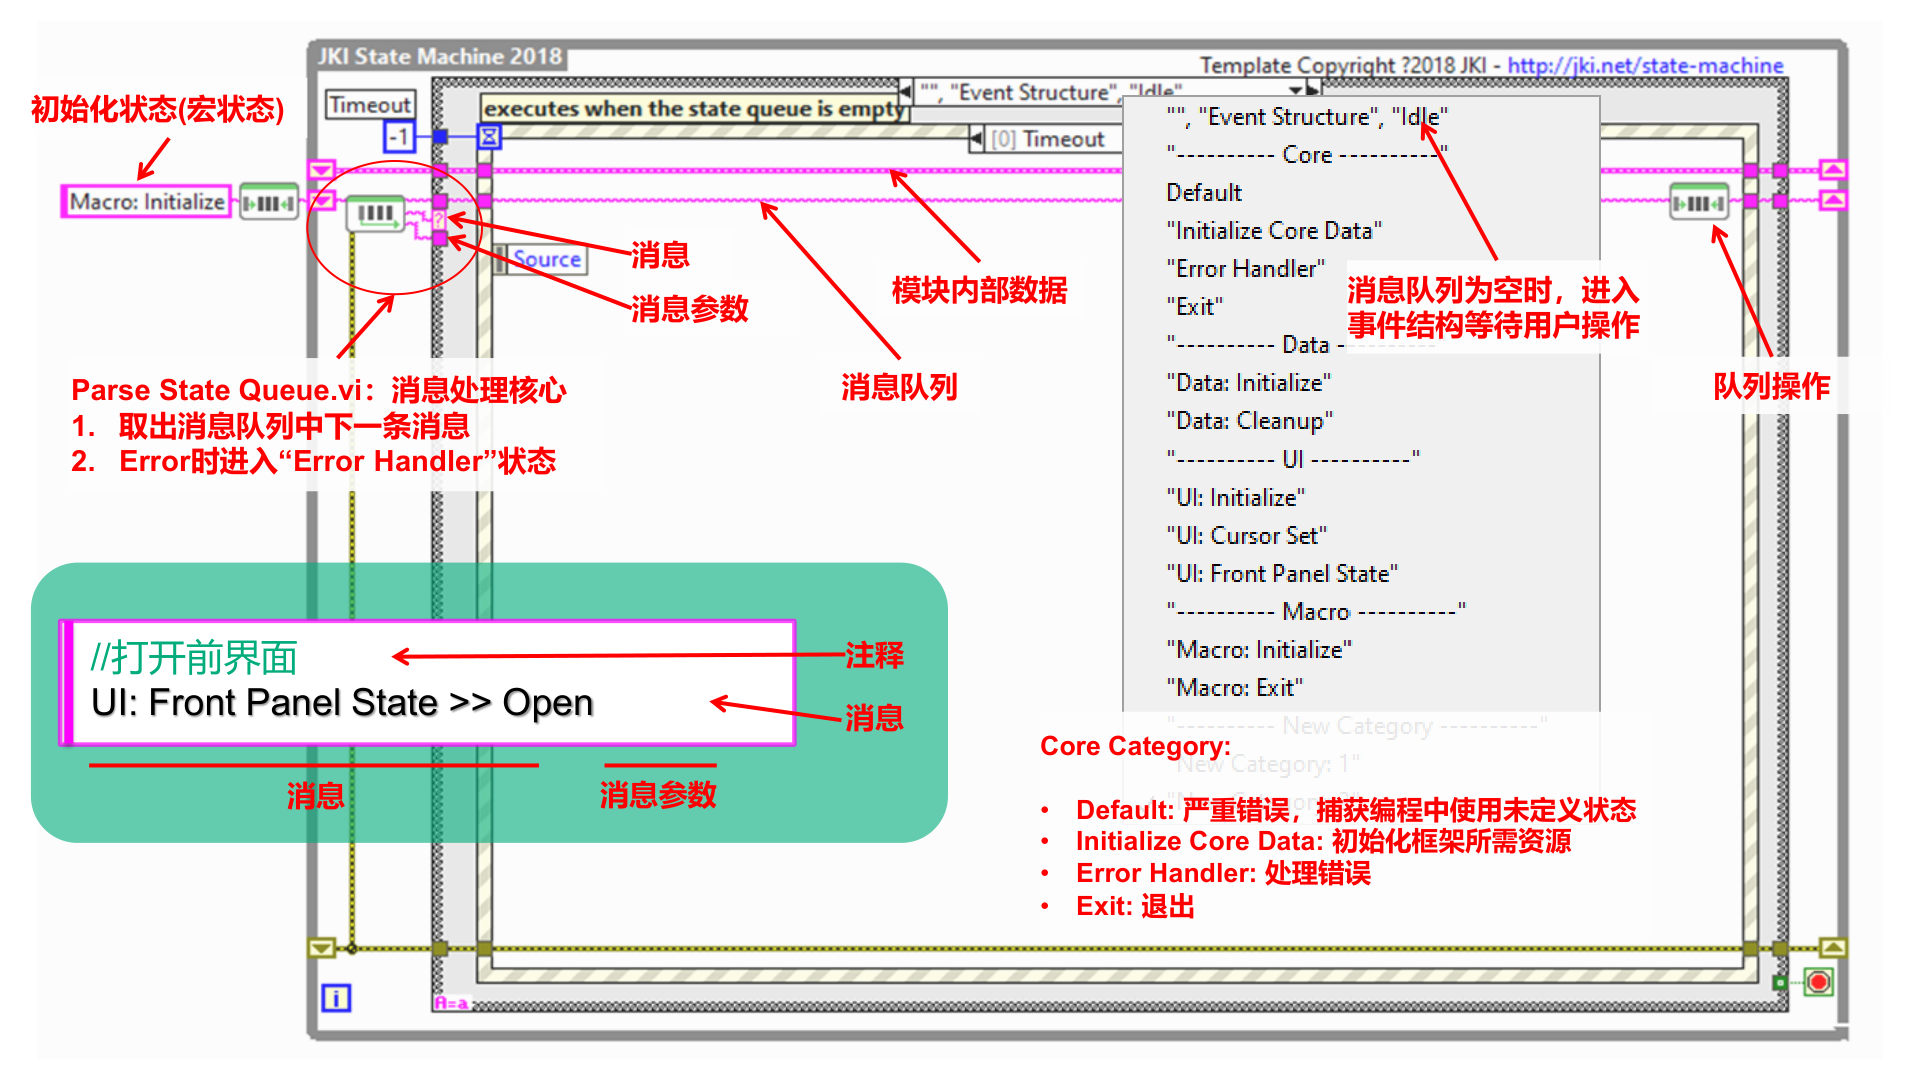Click the Add State(s) to Queue VI on the right

point(1698,203)
